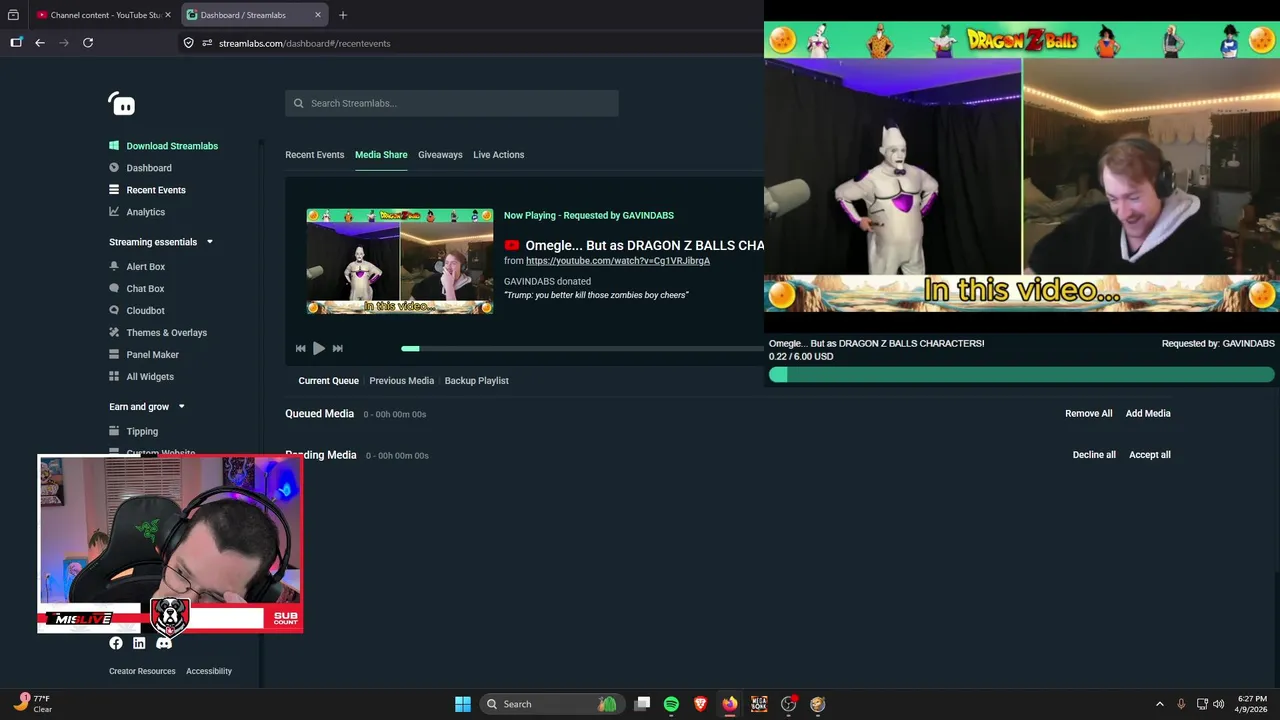Click the Download Streamlabs icon
The height and width of the screenshot is (720, 1280).
point(114,146)
